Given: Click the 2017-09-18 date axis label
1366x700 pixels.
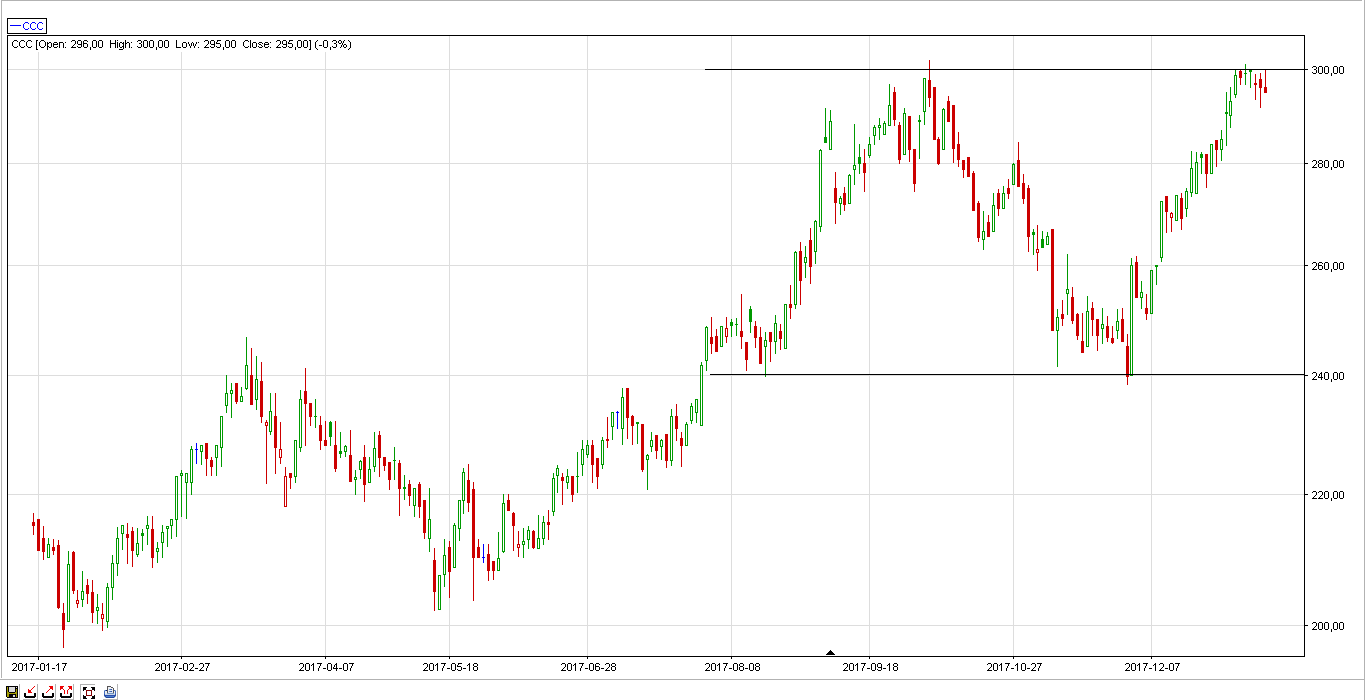Looking at the screenshot, I should [870, 666].
